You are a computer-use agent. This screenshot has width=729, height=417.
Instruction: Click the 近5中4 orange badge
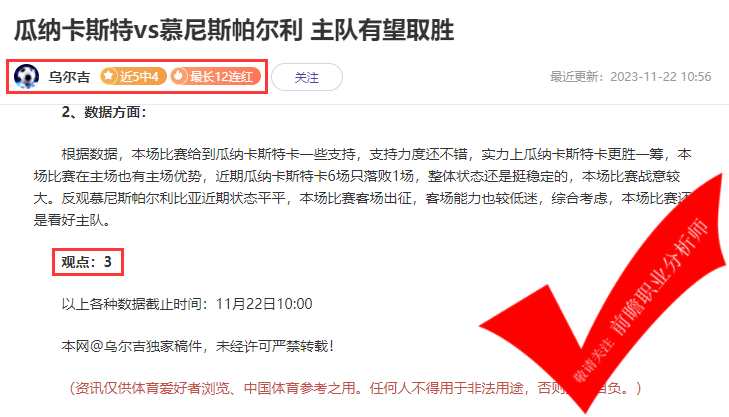(x=133, y=76)
